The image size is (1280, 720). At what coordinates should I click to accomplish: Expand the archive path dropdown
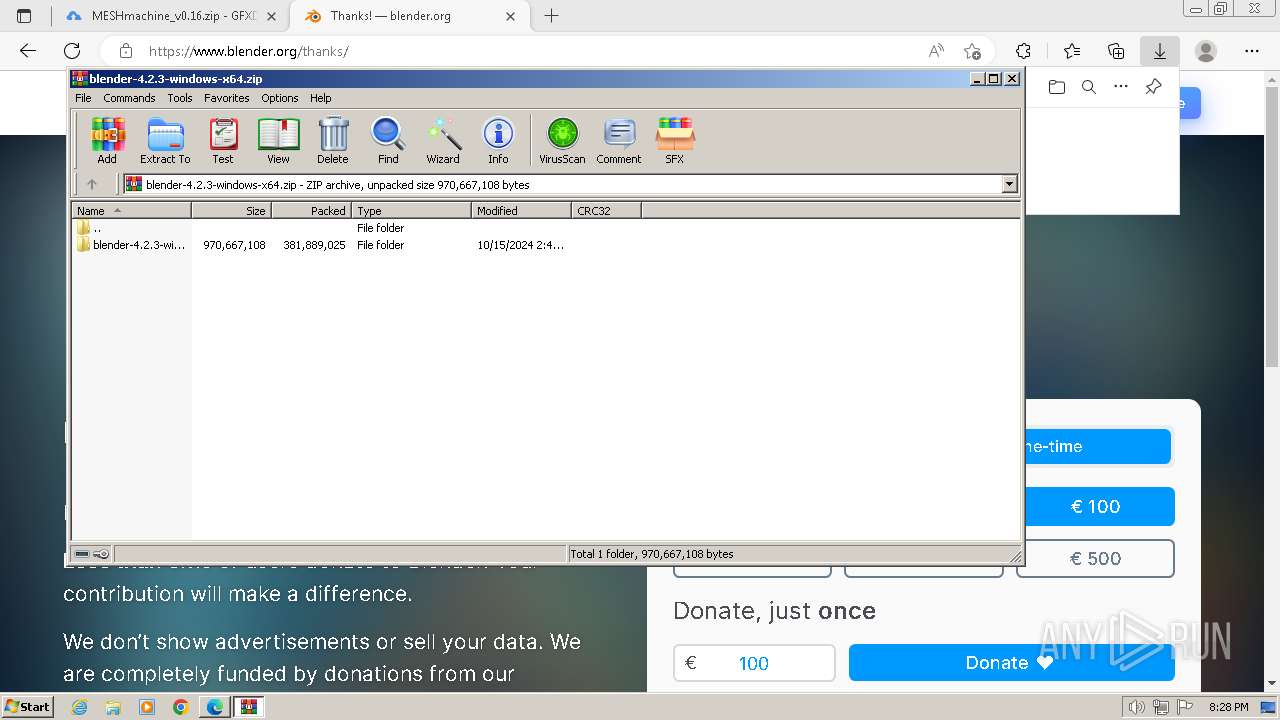[1009, 184]
